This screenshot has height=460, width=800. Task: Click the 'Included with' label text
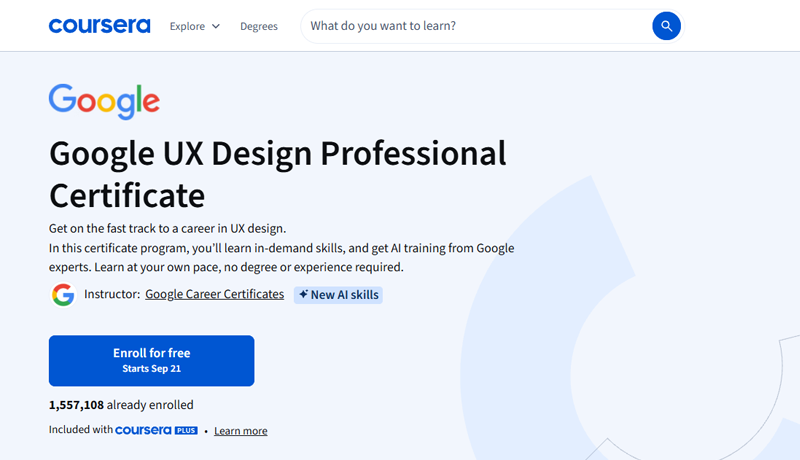tap(81, 430)
